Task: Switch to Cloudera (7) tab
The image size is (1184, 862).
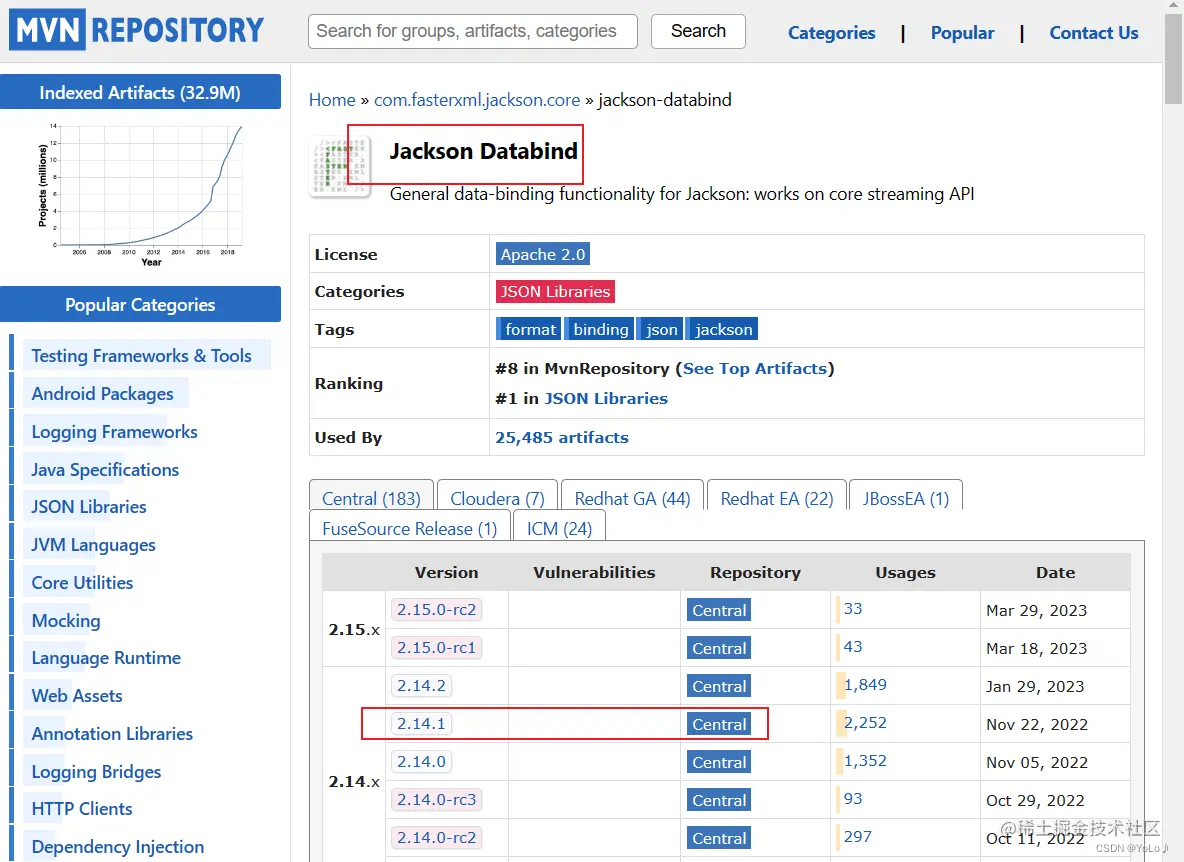Action: point(498,499)
